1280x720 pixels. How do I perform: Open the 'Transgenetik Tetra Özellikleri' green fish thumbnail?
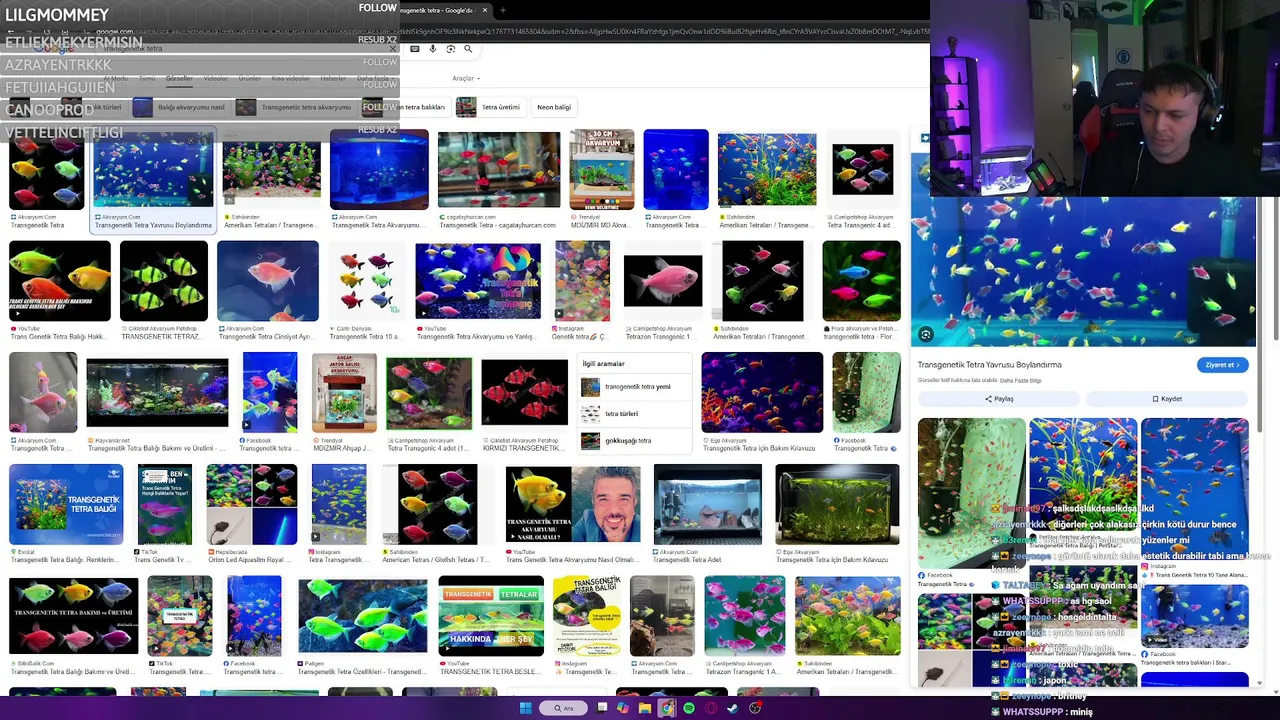tap(363, 616)
